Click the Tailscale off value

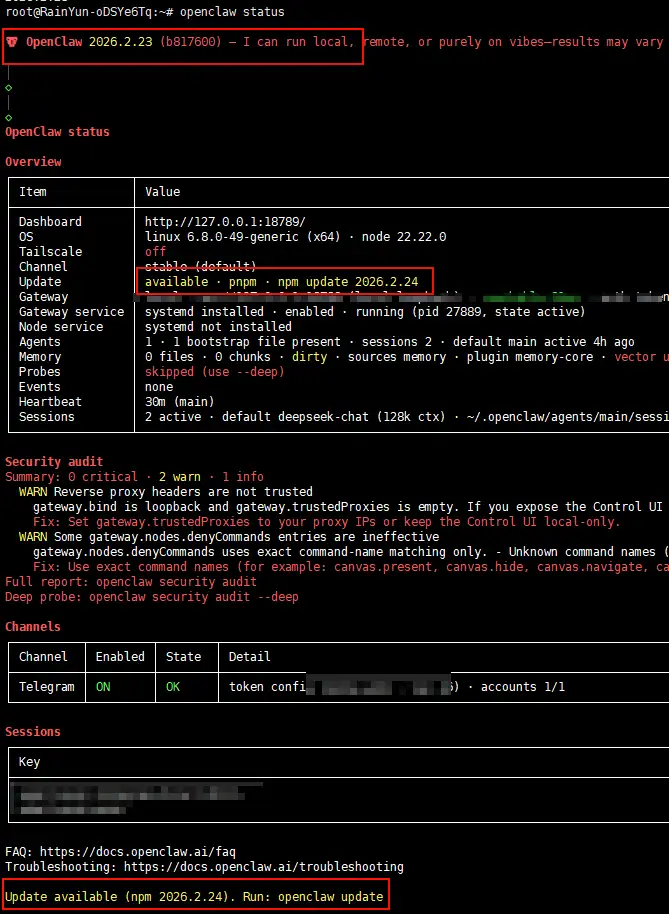pos(156,252)
